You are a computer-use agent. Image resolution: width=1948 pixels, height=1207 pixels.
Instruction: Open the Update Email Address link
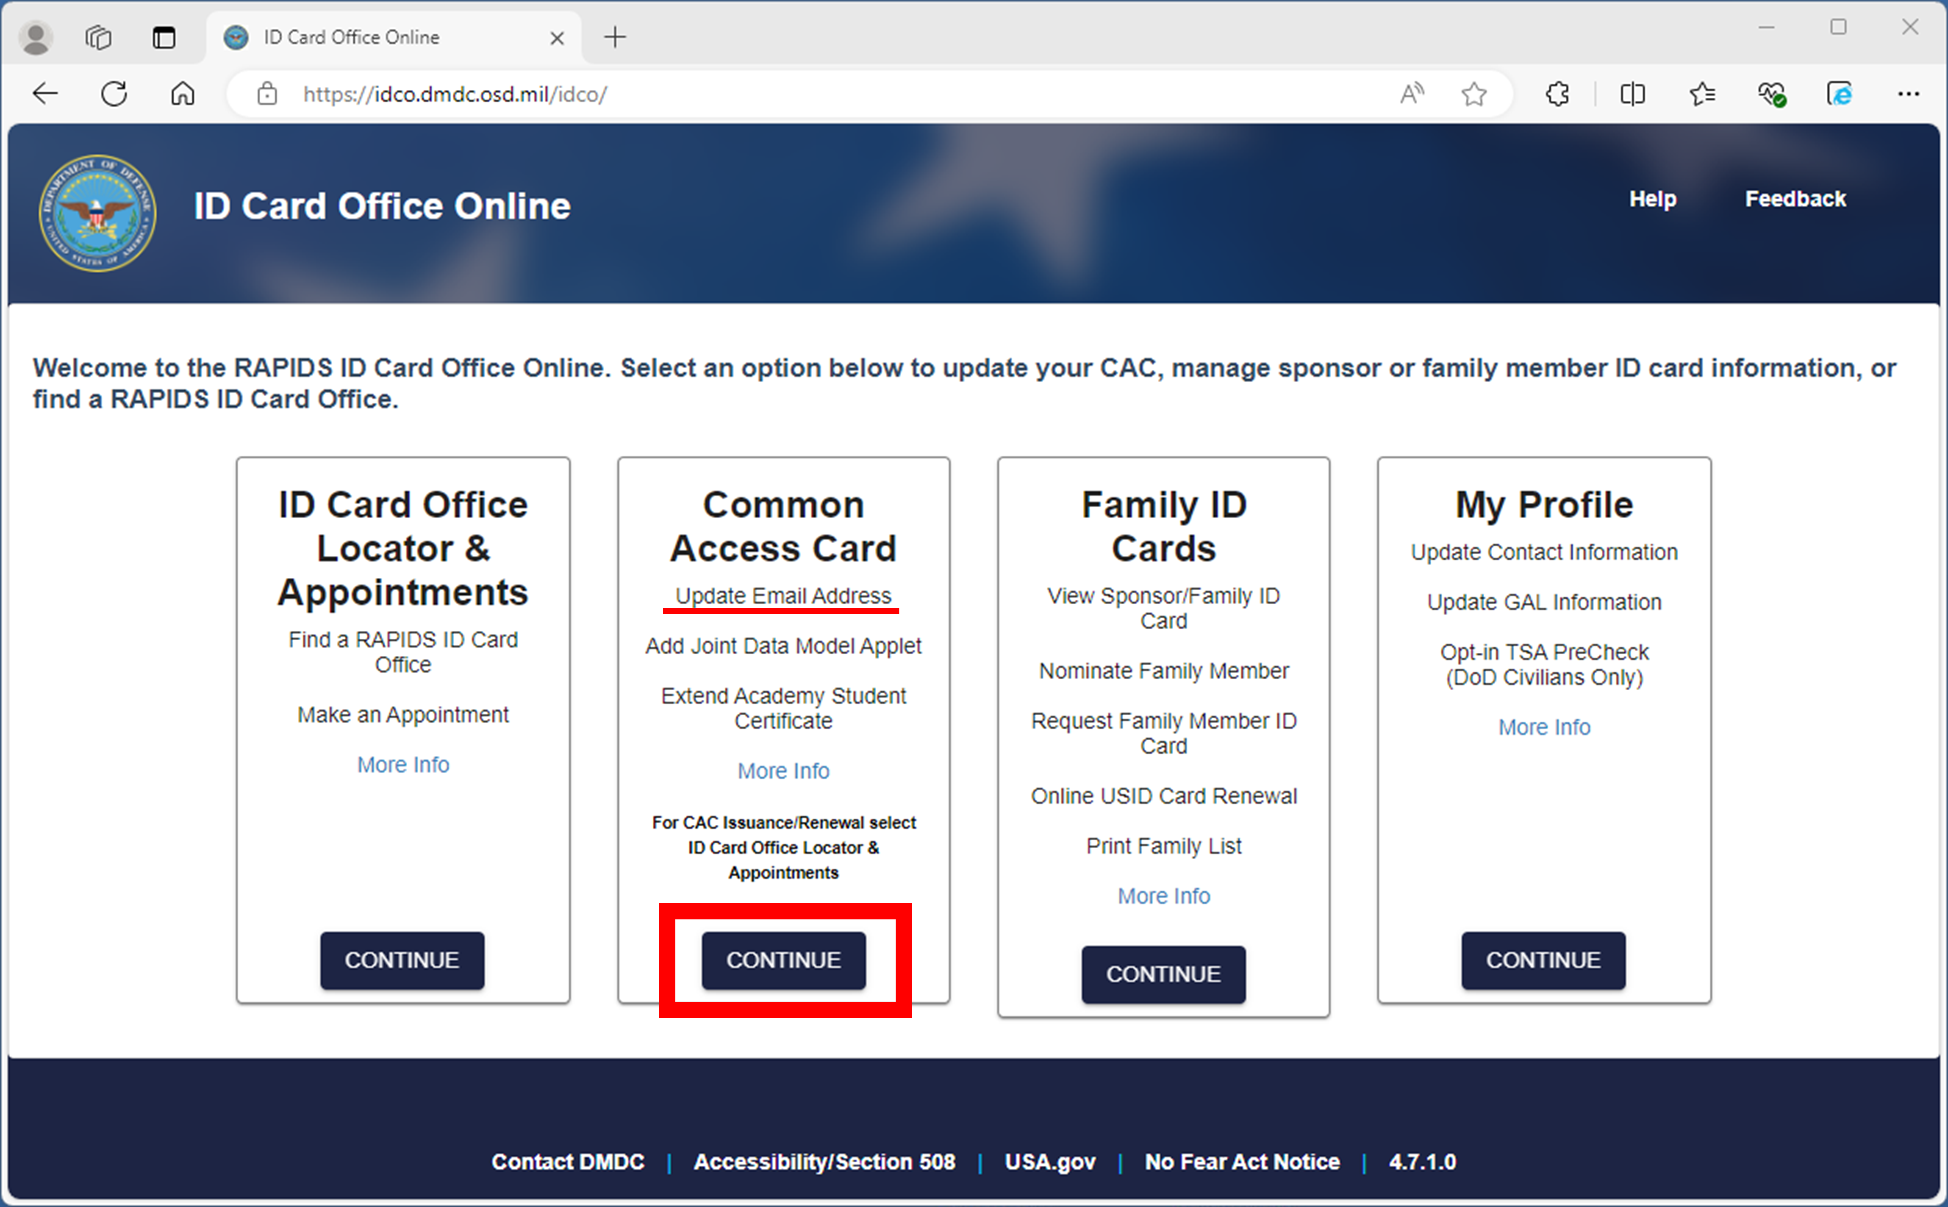781,595
